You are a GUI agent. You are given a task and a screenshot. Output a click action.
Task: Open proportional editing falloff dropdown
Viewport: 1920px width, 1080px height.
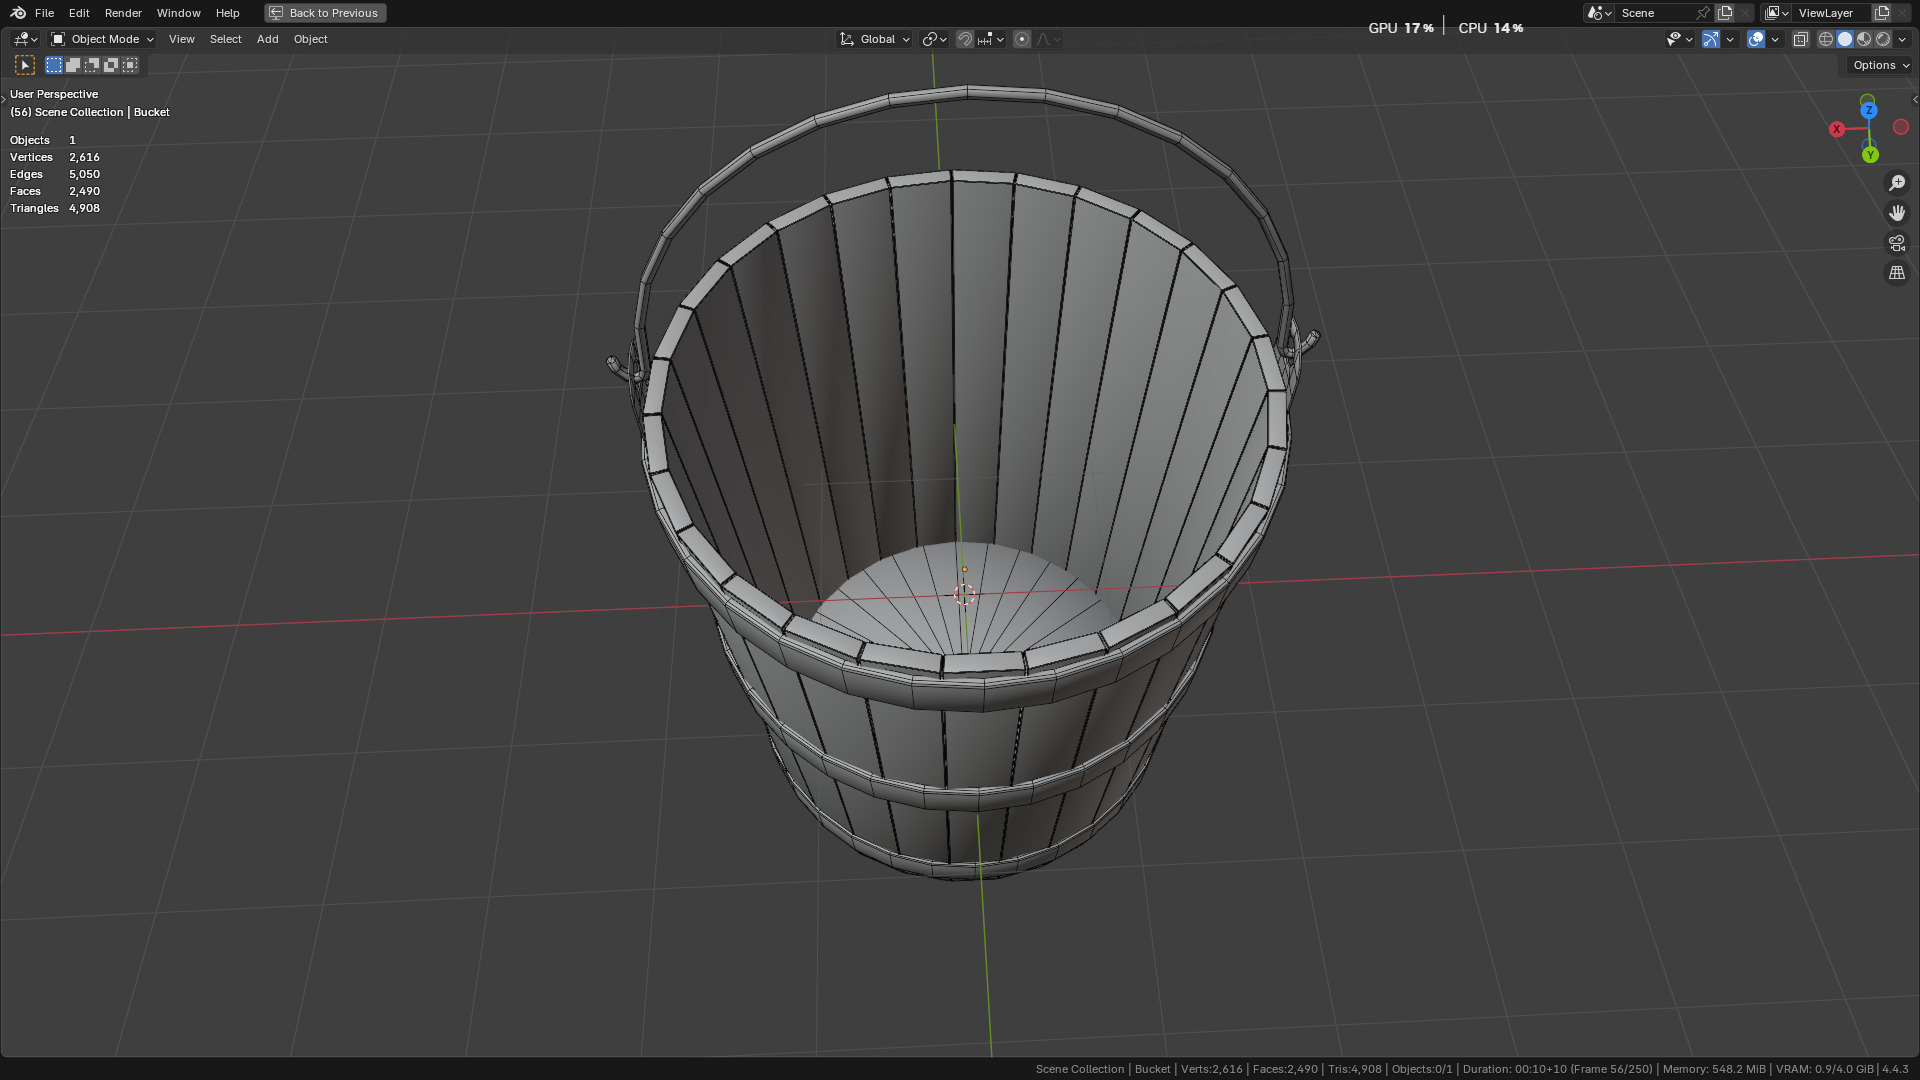[1048, 39]
